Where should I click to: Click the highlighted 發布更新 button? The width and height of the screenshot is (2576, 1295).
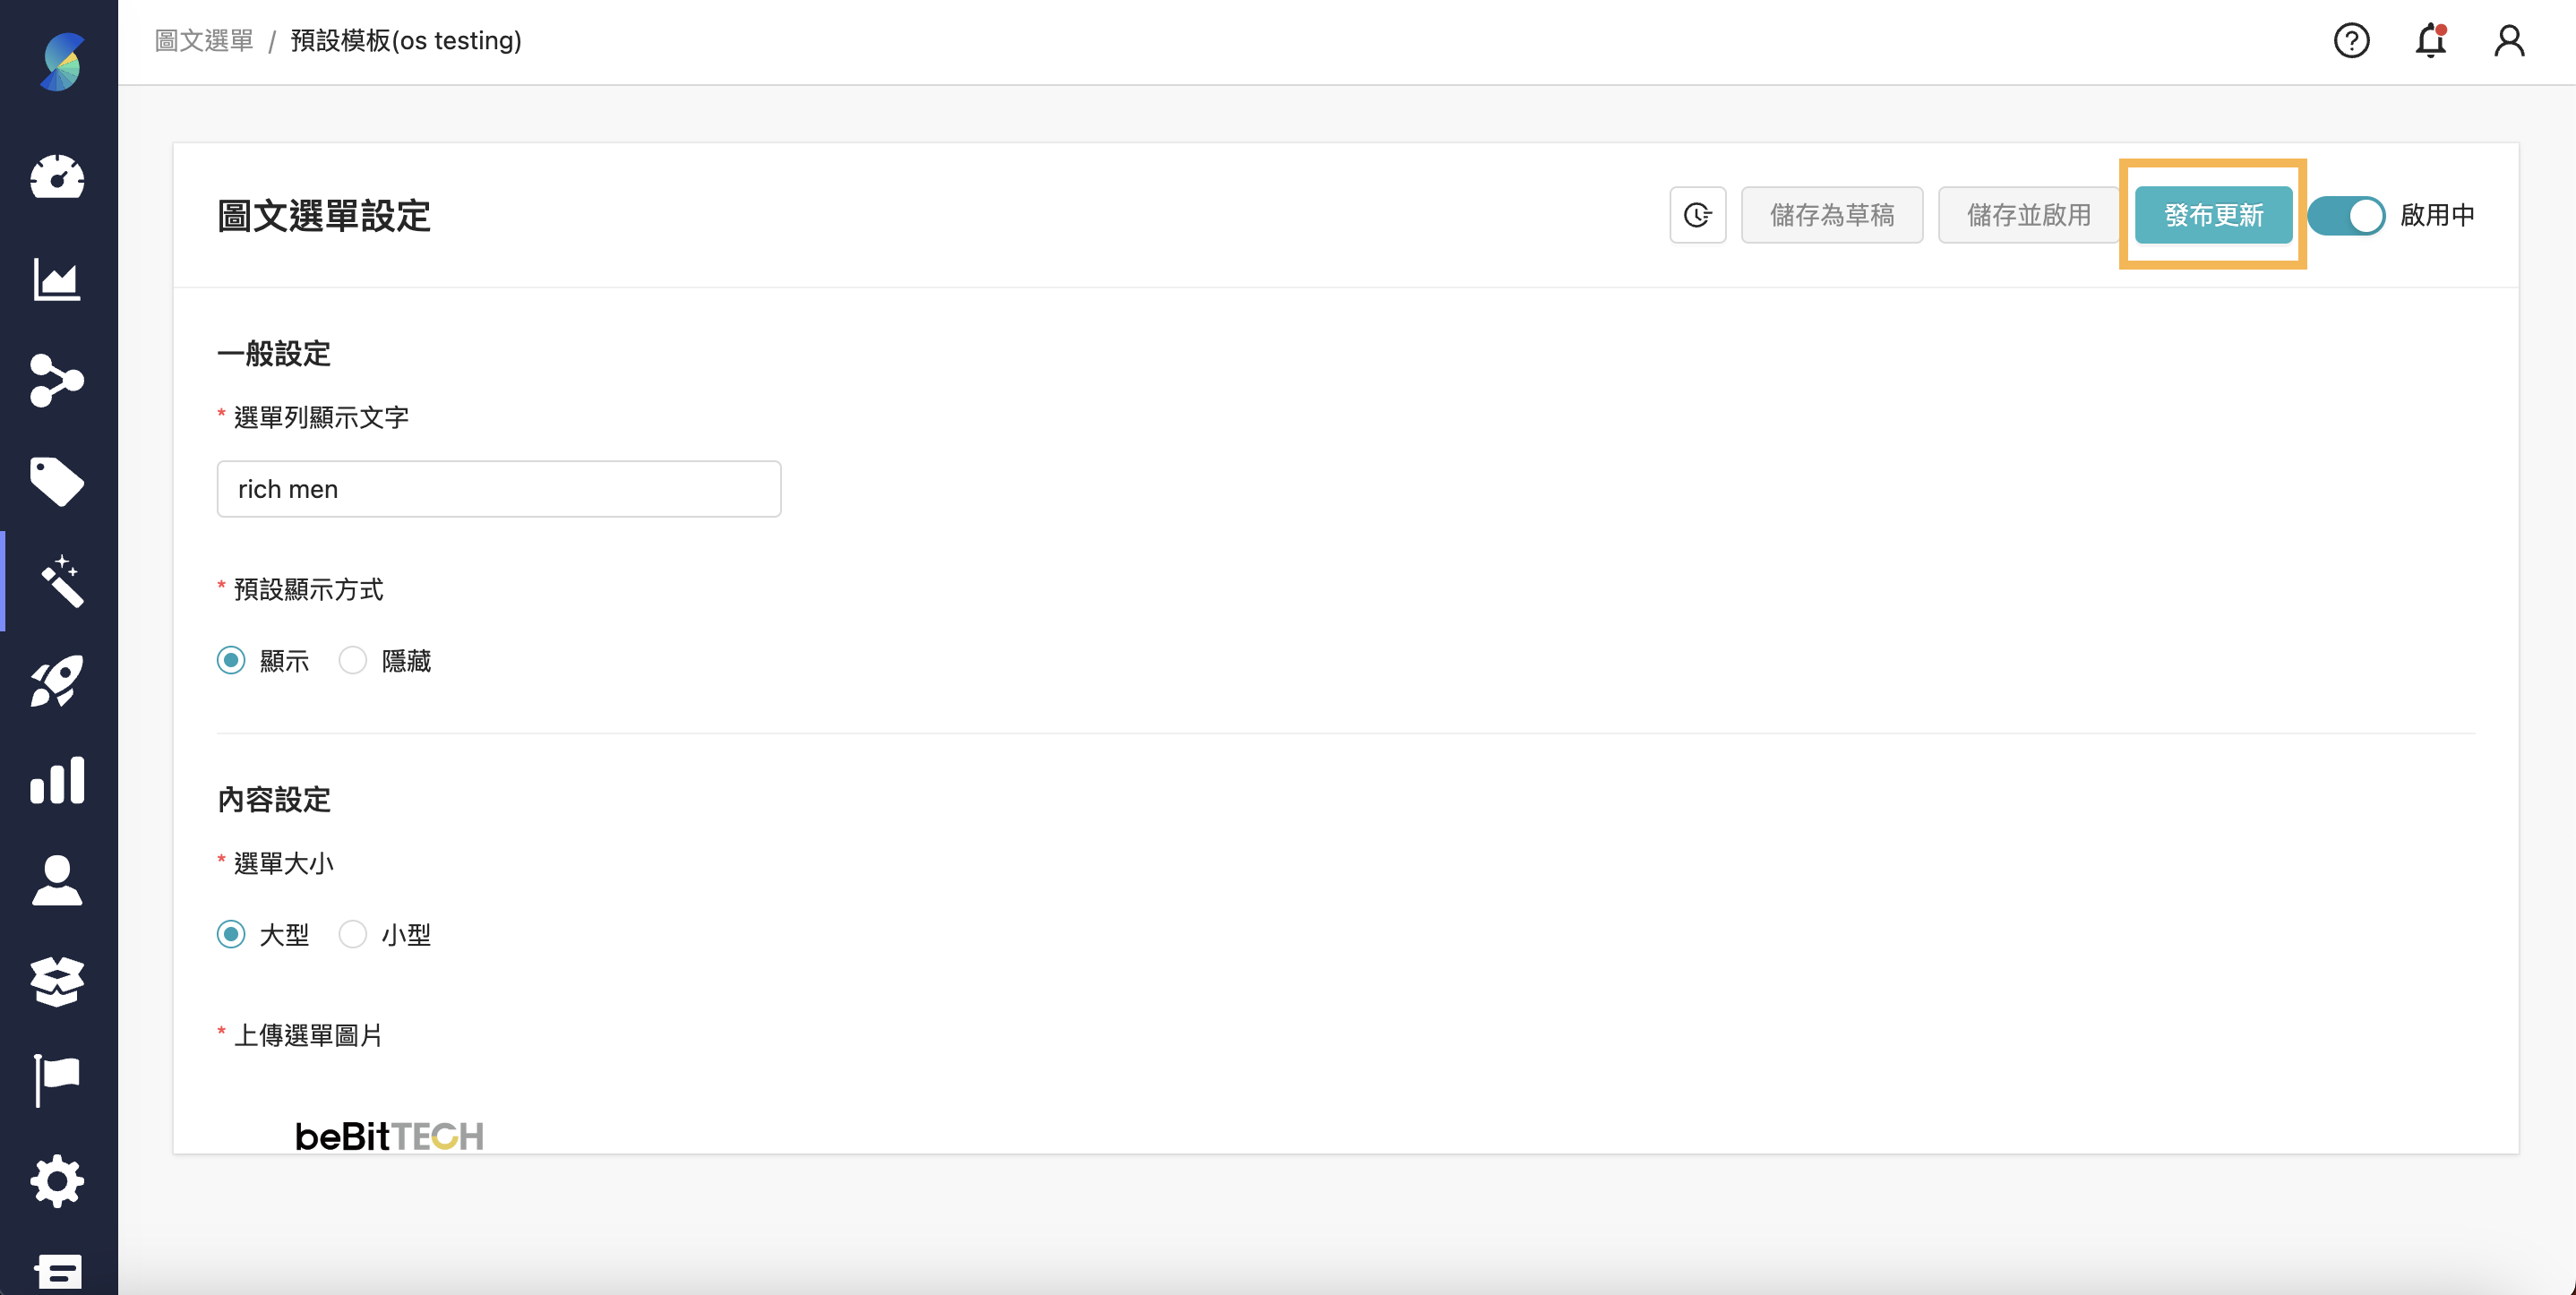(x=2213, y=214)
